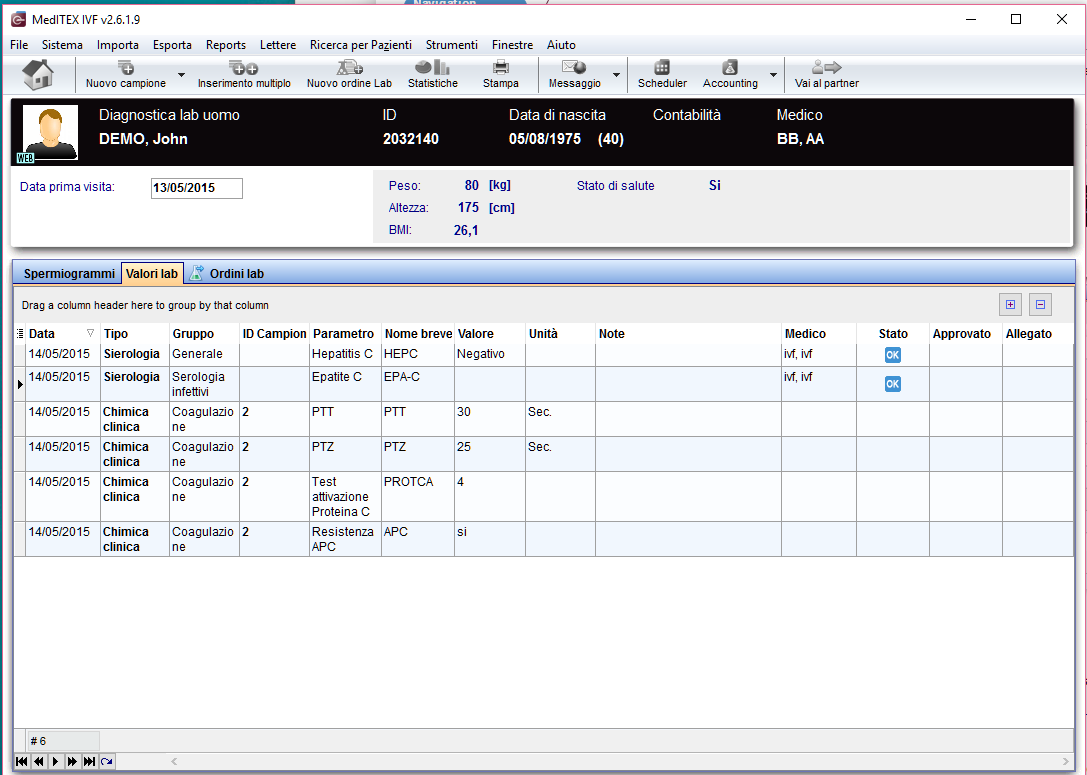The height and width of the screenshot is (775, 1087).
Task: Collapse all groups with minus button
Action: coord(1040,304)
